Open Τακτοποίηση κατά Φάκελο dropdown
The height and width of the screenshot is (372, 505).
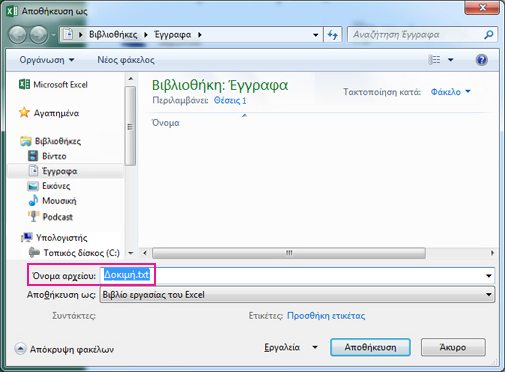pyautogui.click(x=451, y=92)
